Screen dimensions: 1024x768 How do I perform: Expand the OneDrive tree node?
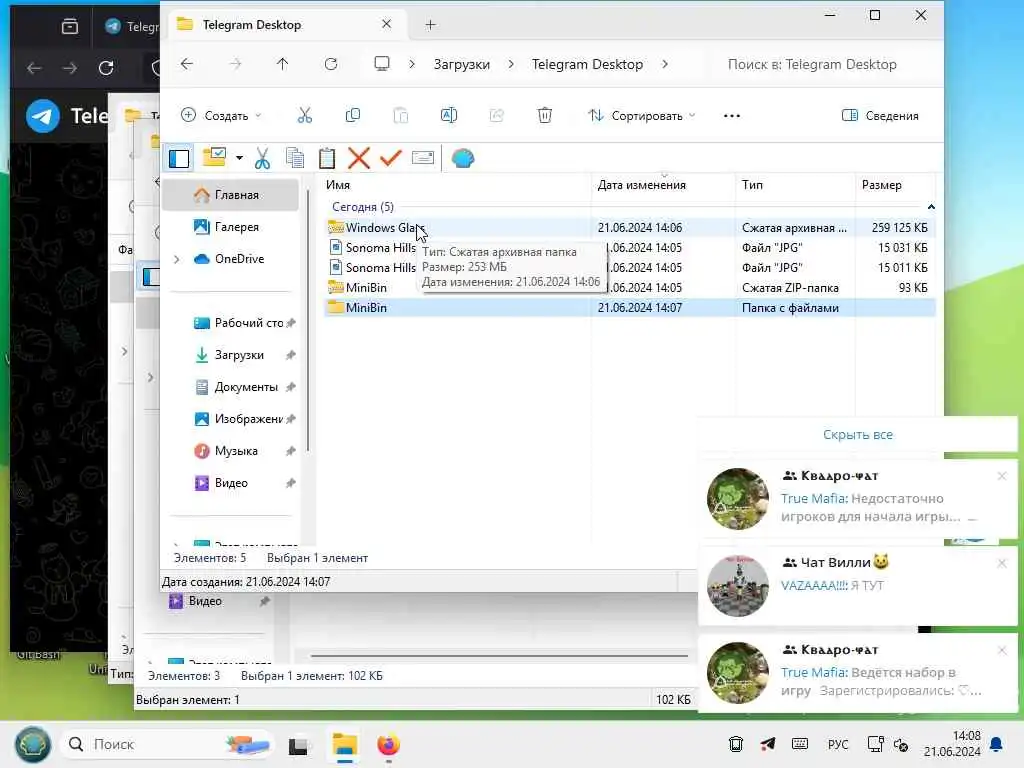tap(176, 259)
